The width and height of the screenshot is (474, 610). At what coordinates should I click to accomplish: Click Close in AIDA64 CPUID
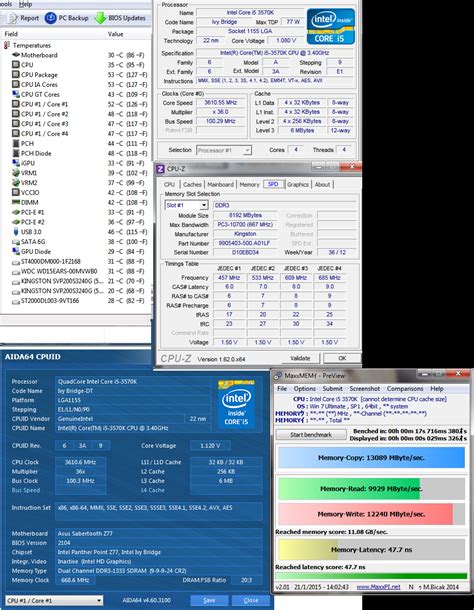tap(250, 600)
